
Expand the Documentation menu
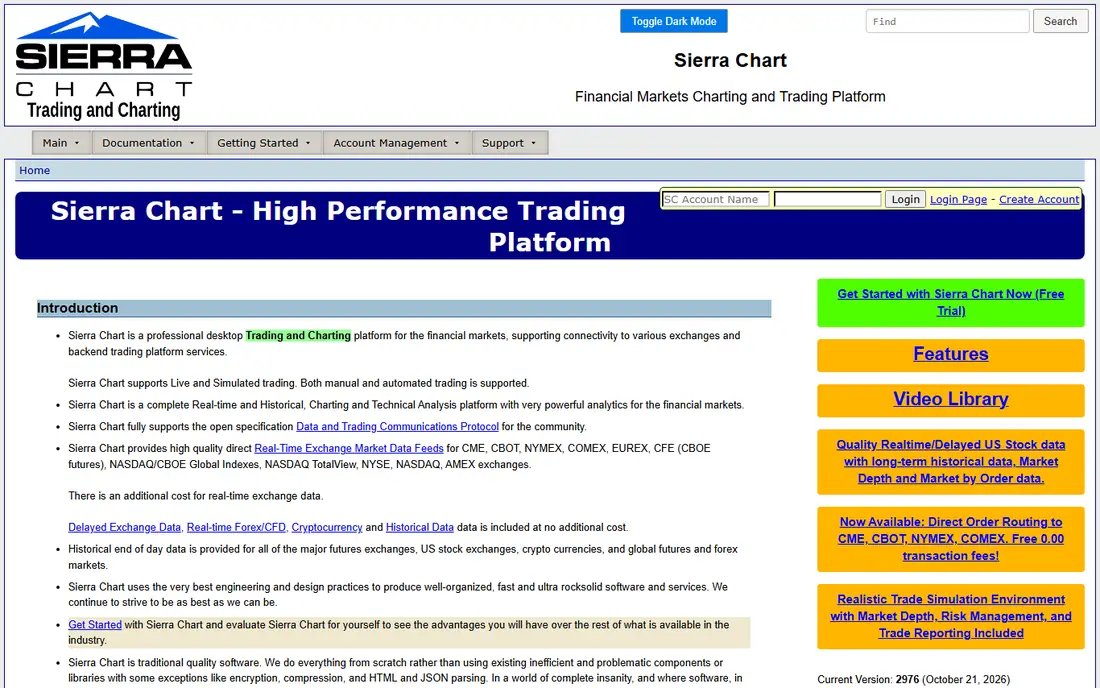click(x=148, y=143)
